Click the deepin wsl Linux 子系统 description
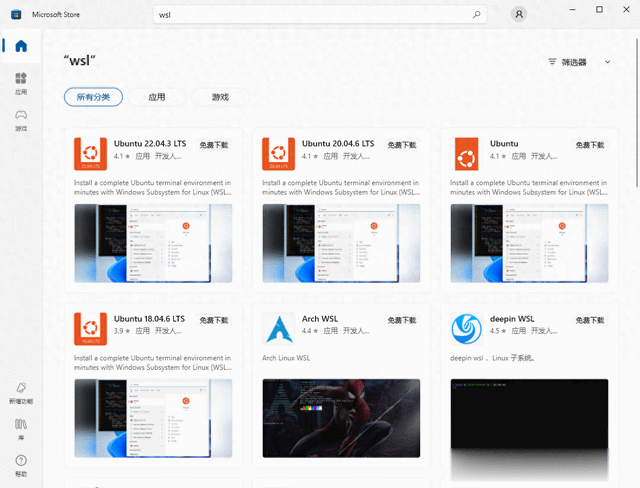 [493, 358]
